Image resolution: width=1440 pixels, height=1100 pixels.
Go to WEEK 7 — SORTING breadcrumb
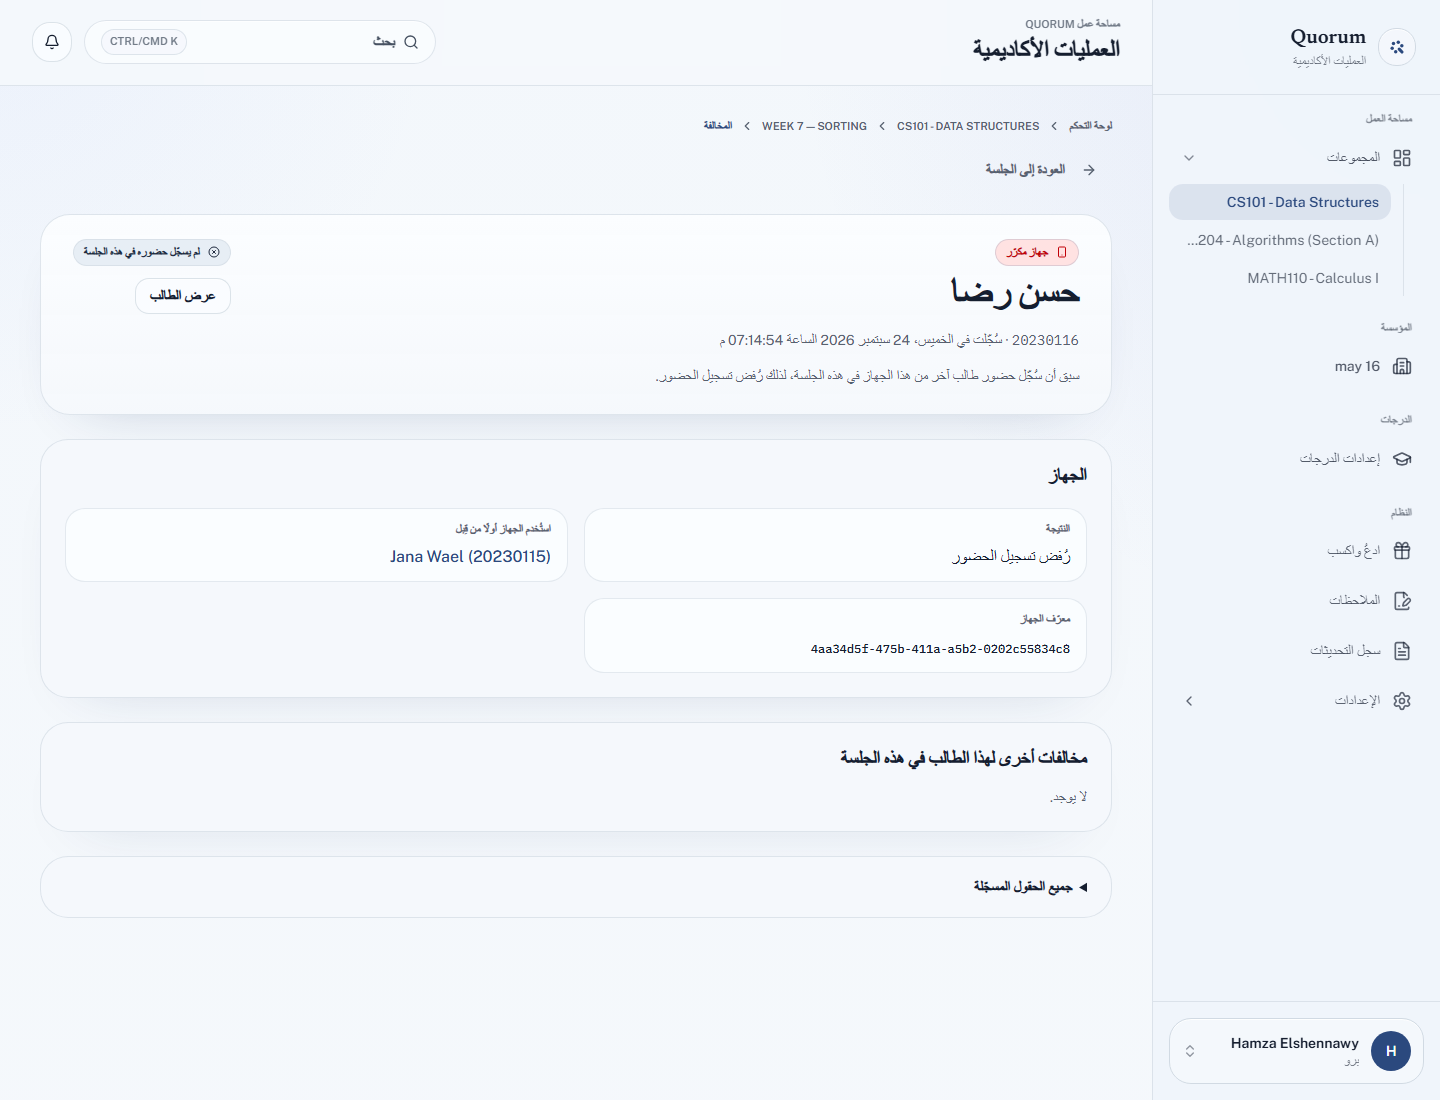click(814, 126)
